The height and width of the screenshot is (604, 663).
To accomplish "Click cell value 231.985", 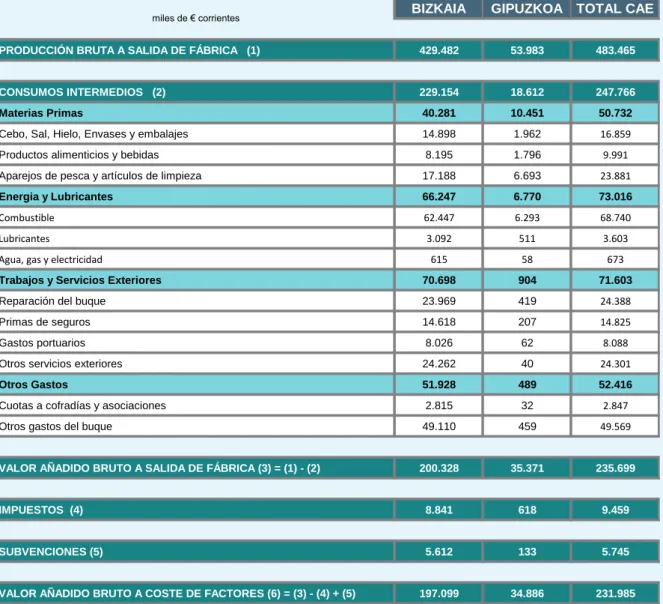I will coord(615,593).
